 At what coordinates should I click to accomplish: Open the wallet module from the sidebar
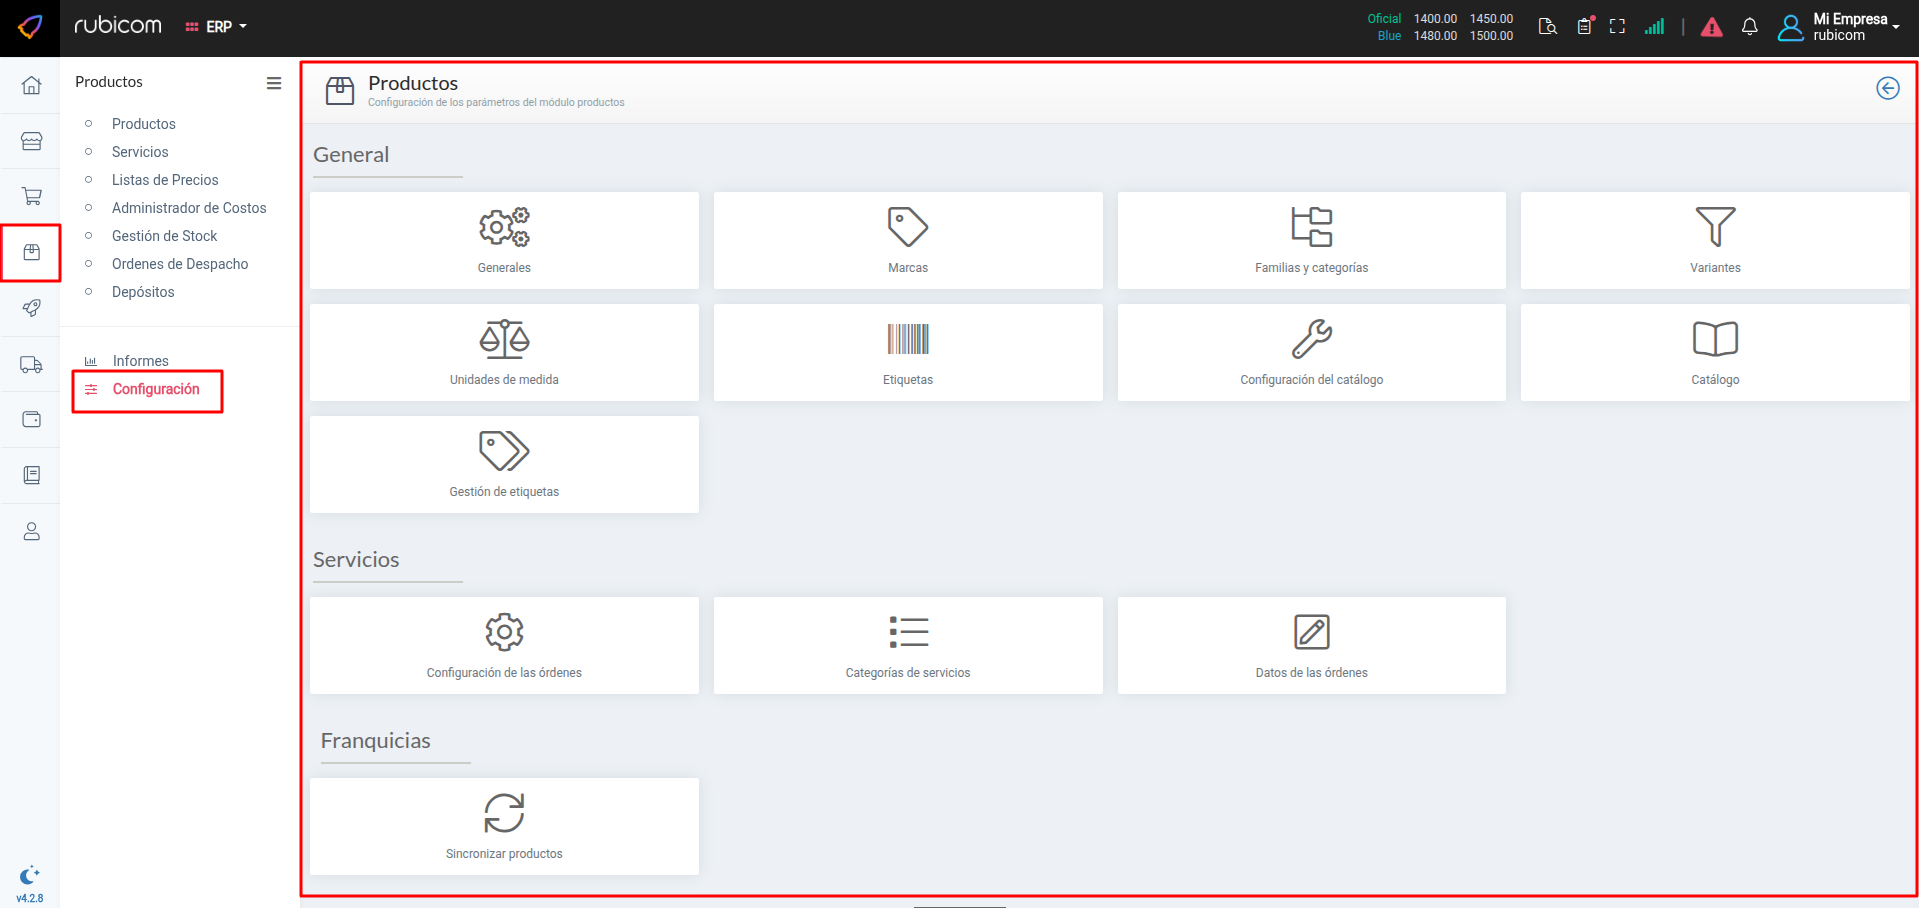tap(31, 419)
